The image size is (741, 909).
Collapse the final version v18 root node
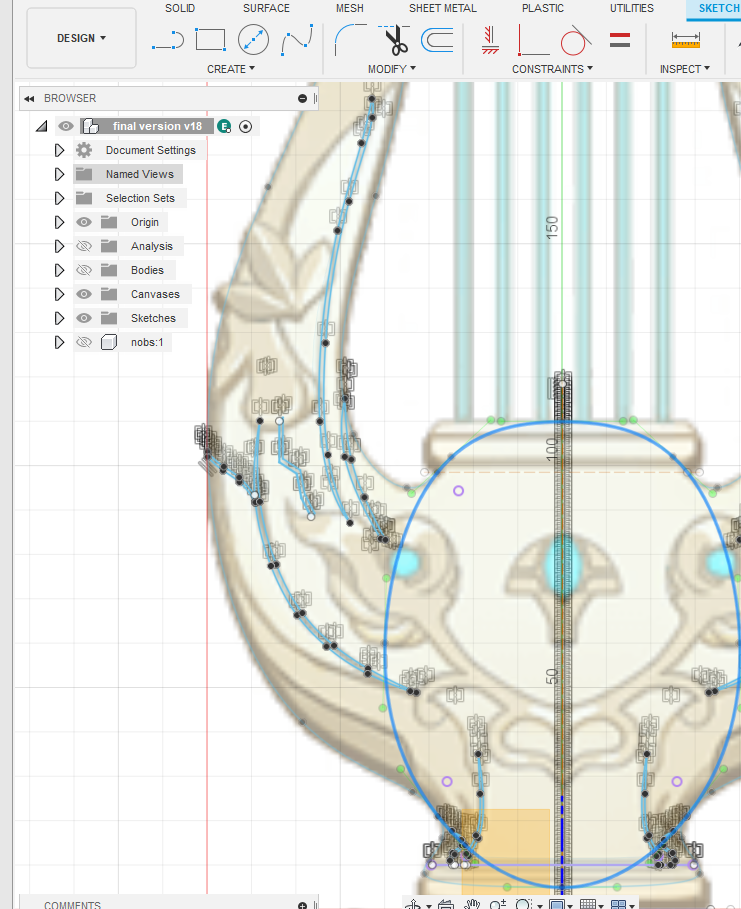click(x=42, y=126)
